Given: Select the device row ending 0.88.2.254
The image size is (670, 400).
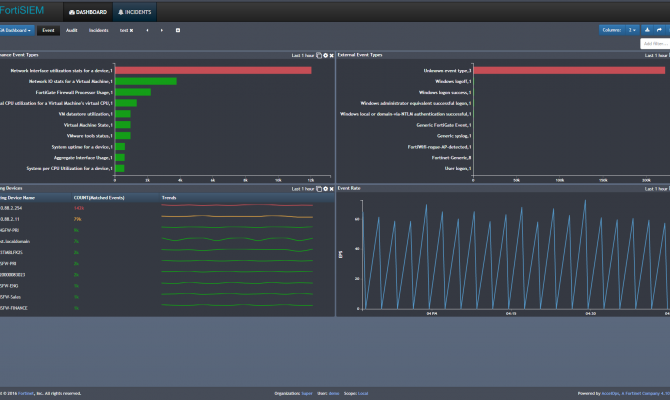Looking at the screenshot, I should pos(167,208).
